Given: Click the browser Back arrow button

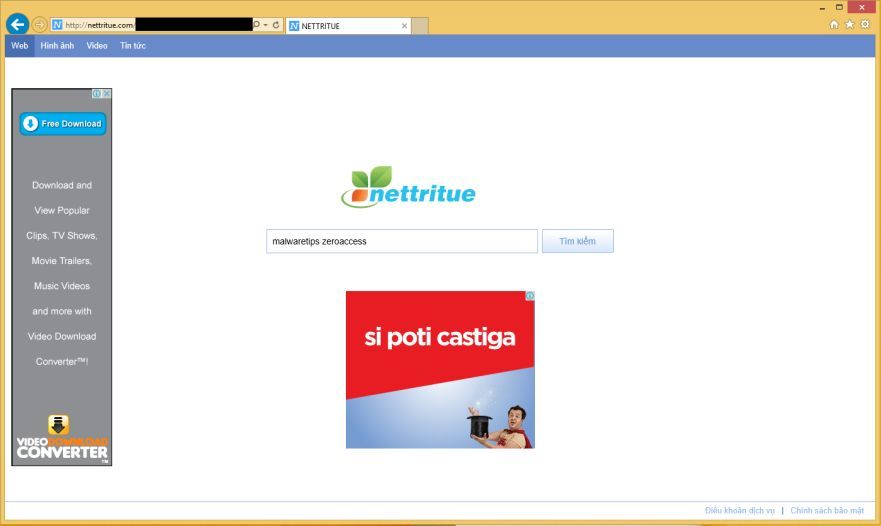Looking at the screenshot, I should click(17, 25).
